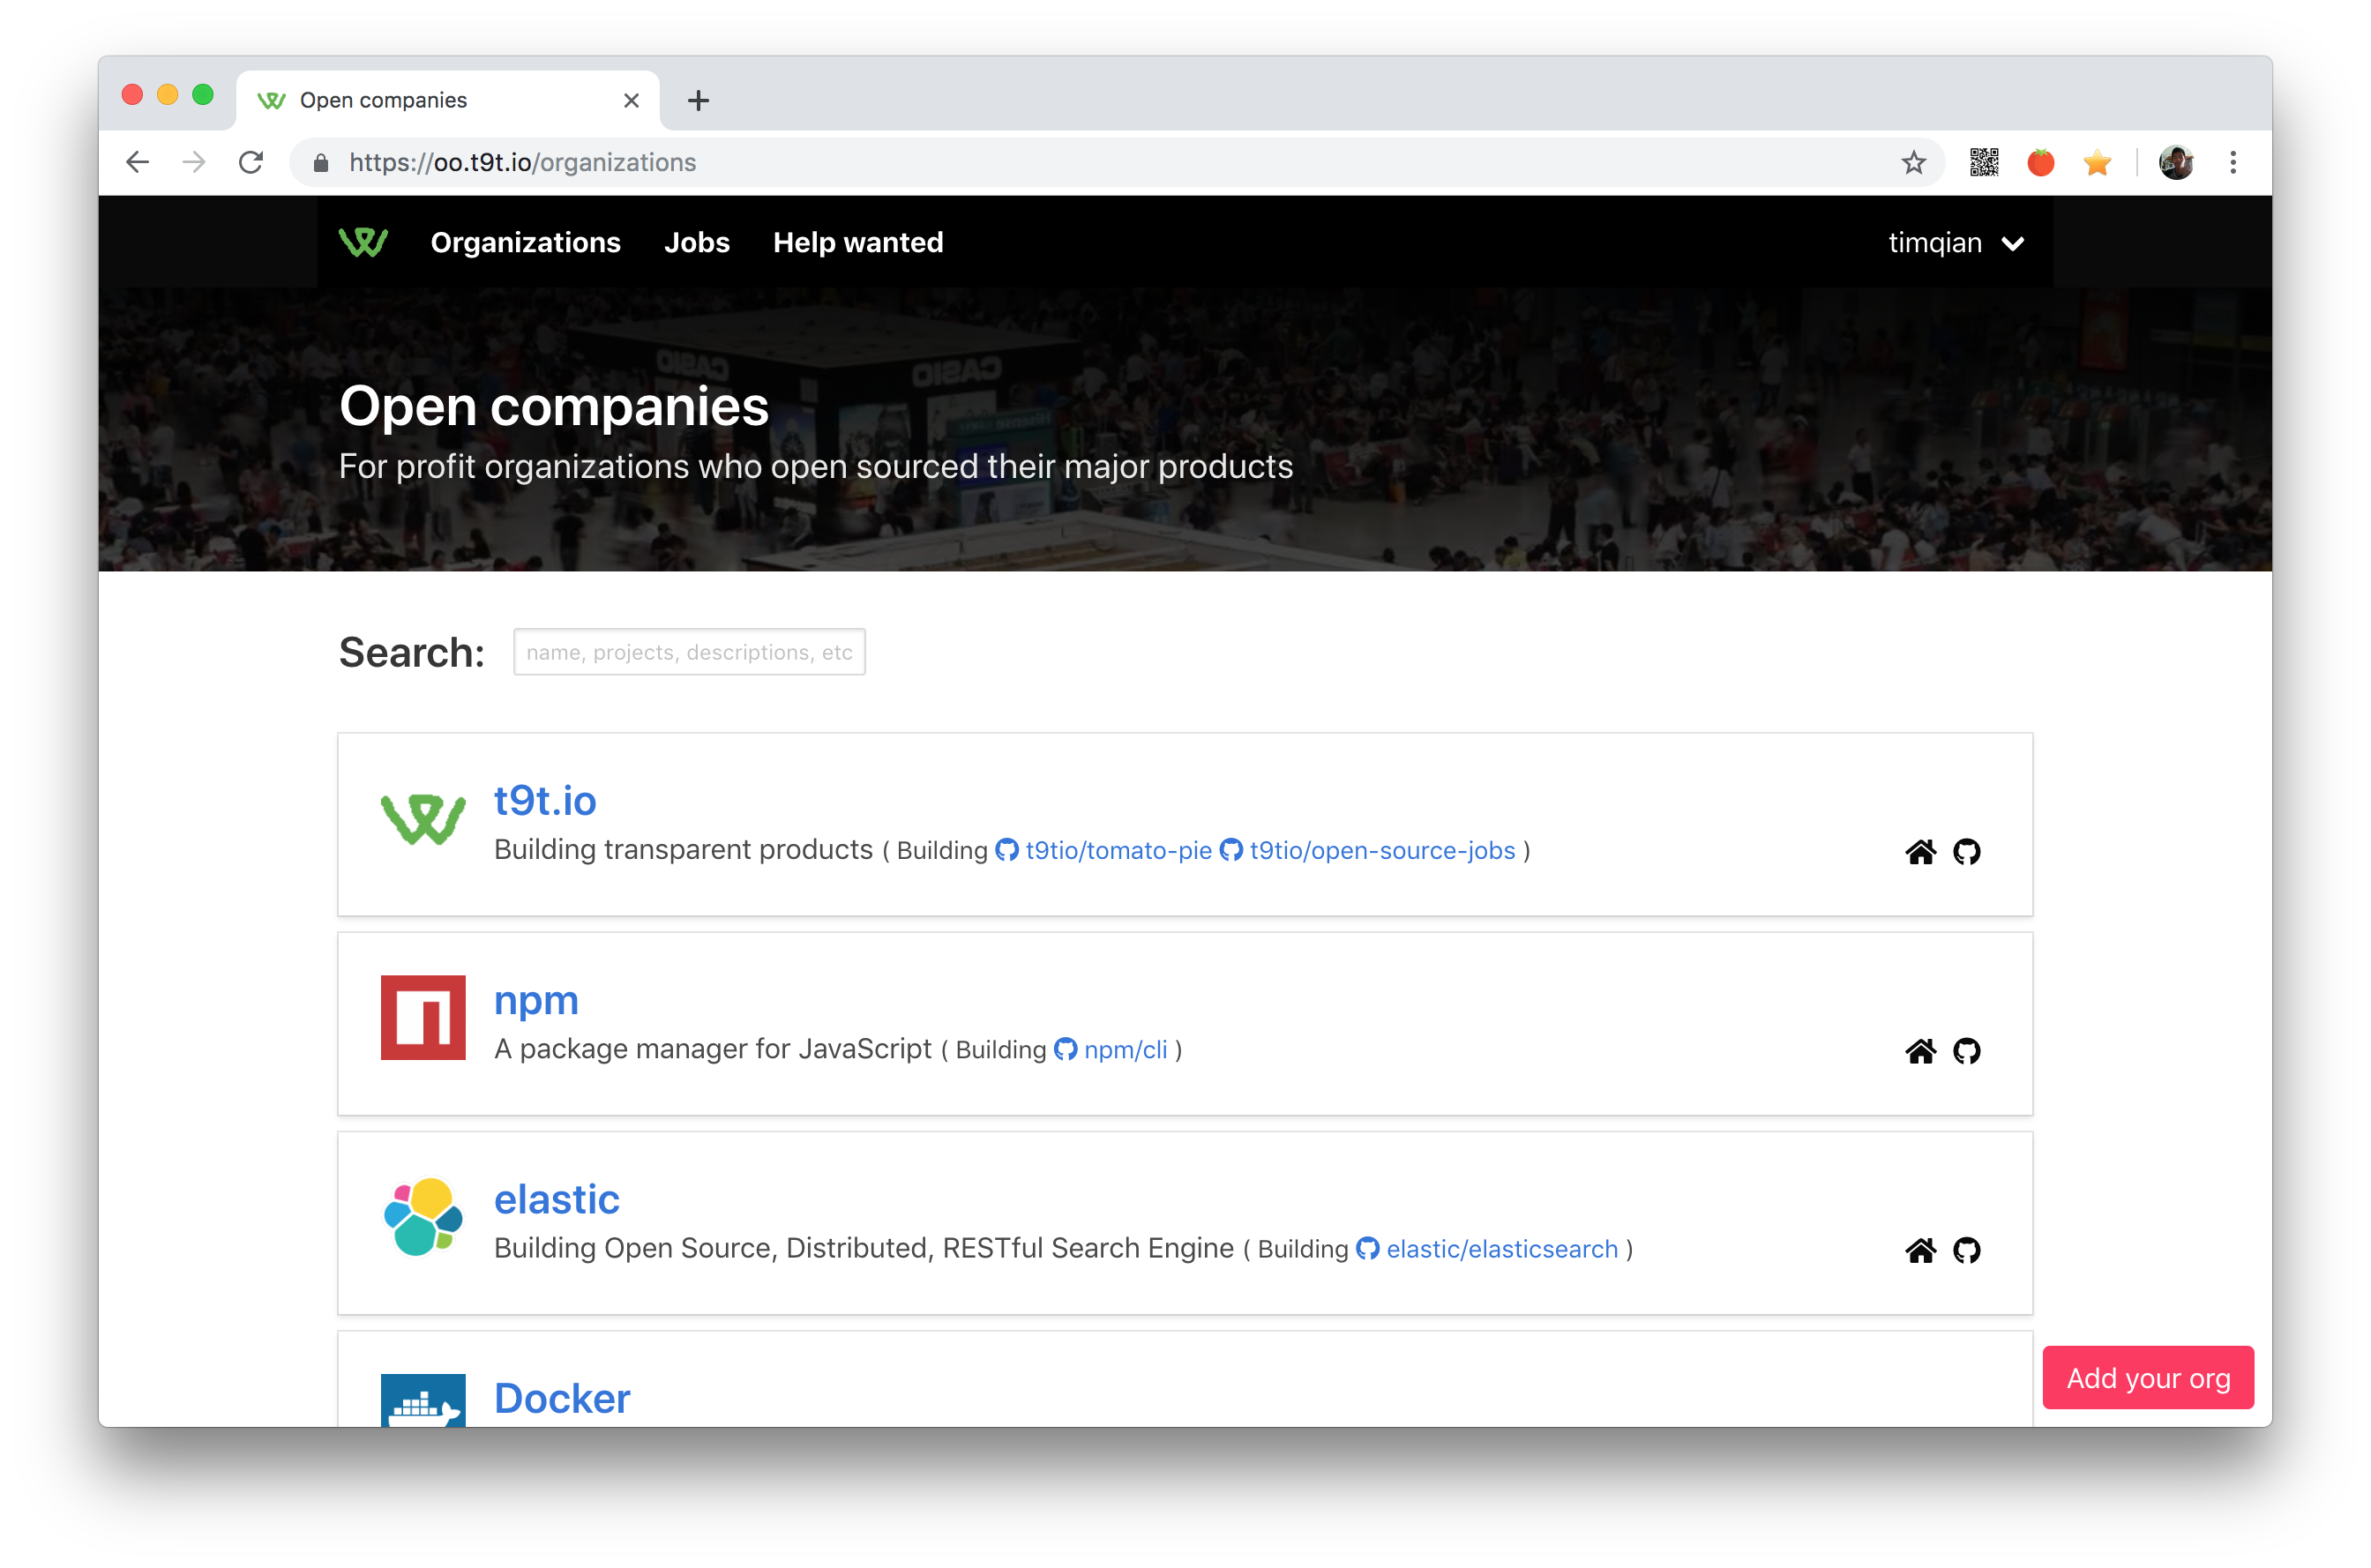The height and width of the screenshot is (1568, 2371).
Task: Click the tomato extension icon
Action: click(2040, 163)
